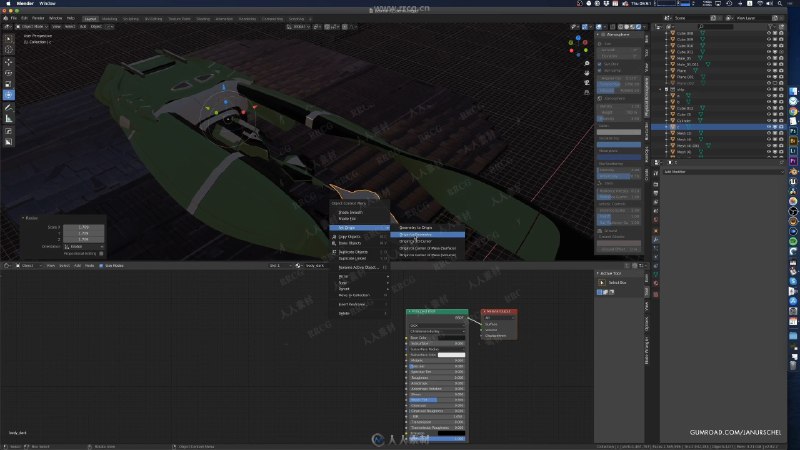The image size is (800, 450).
Task: Click Shade Smooth in context menu
Action: [351, 212]
